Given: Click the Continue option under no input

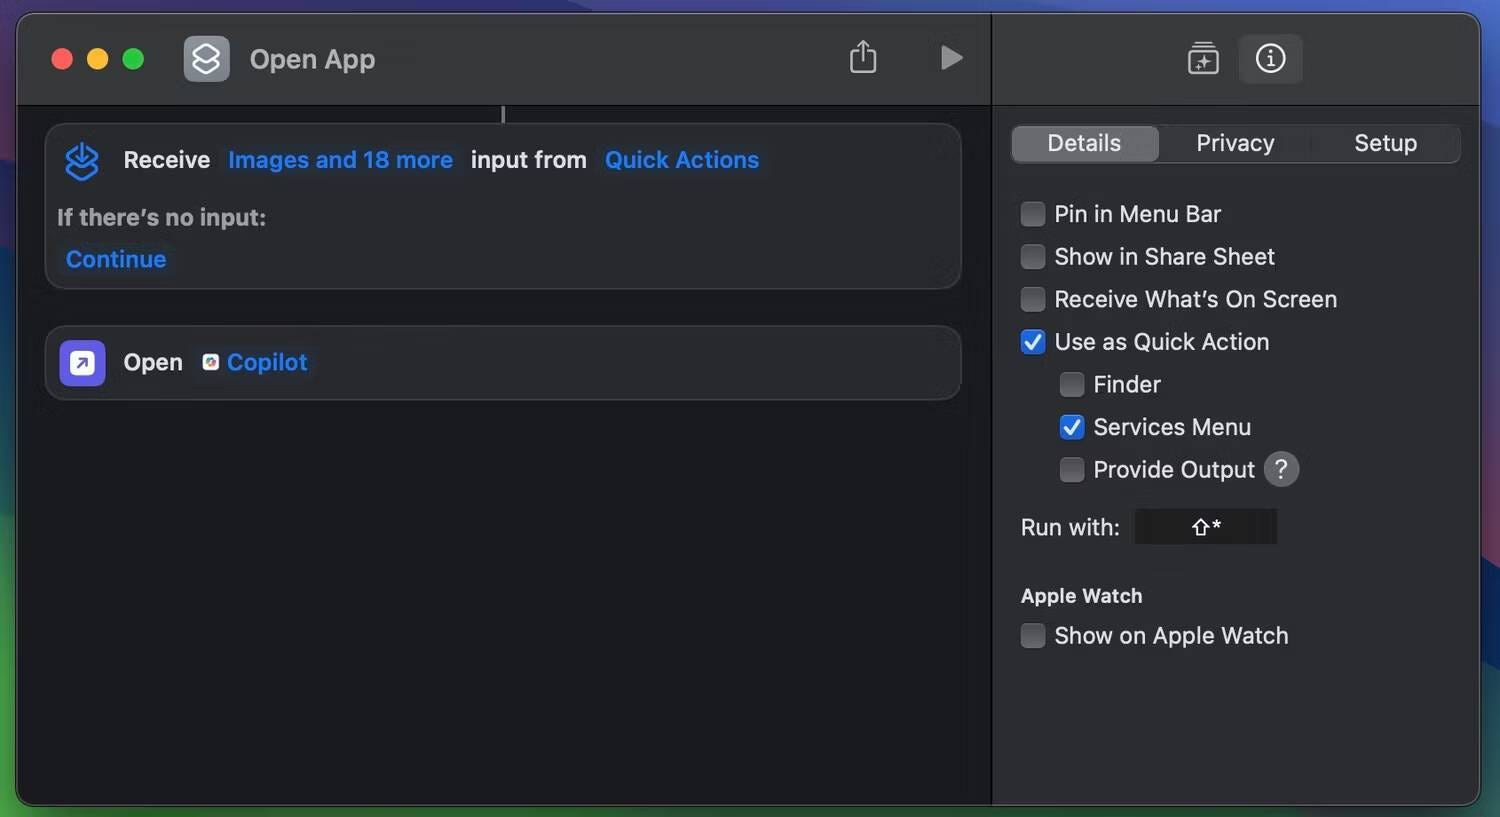Looking at the screenshot, I should click(x=115, y=259).
